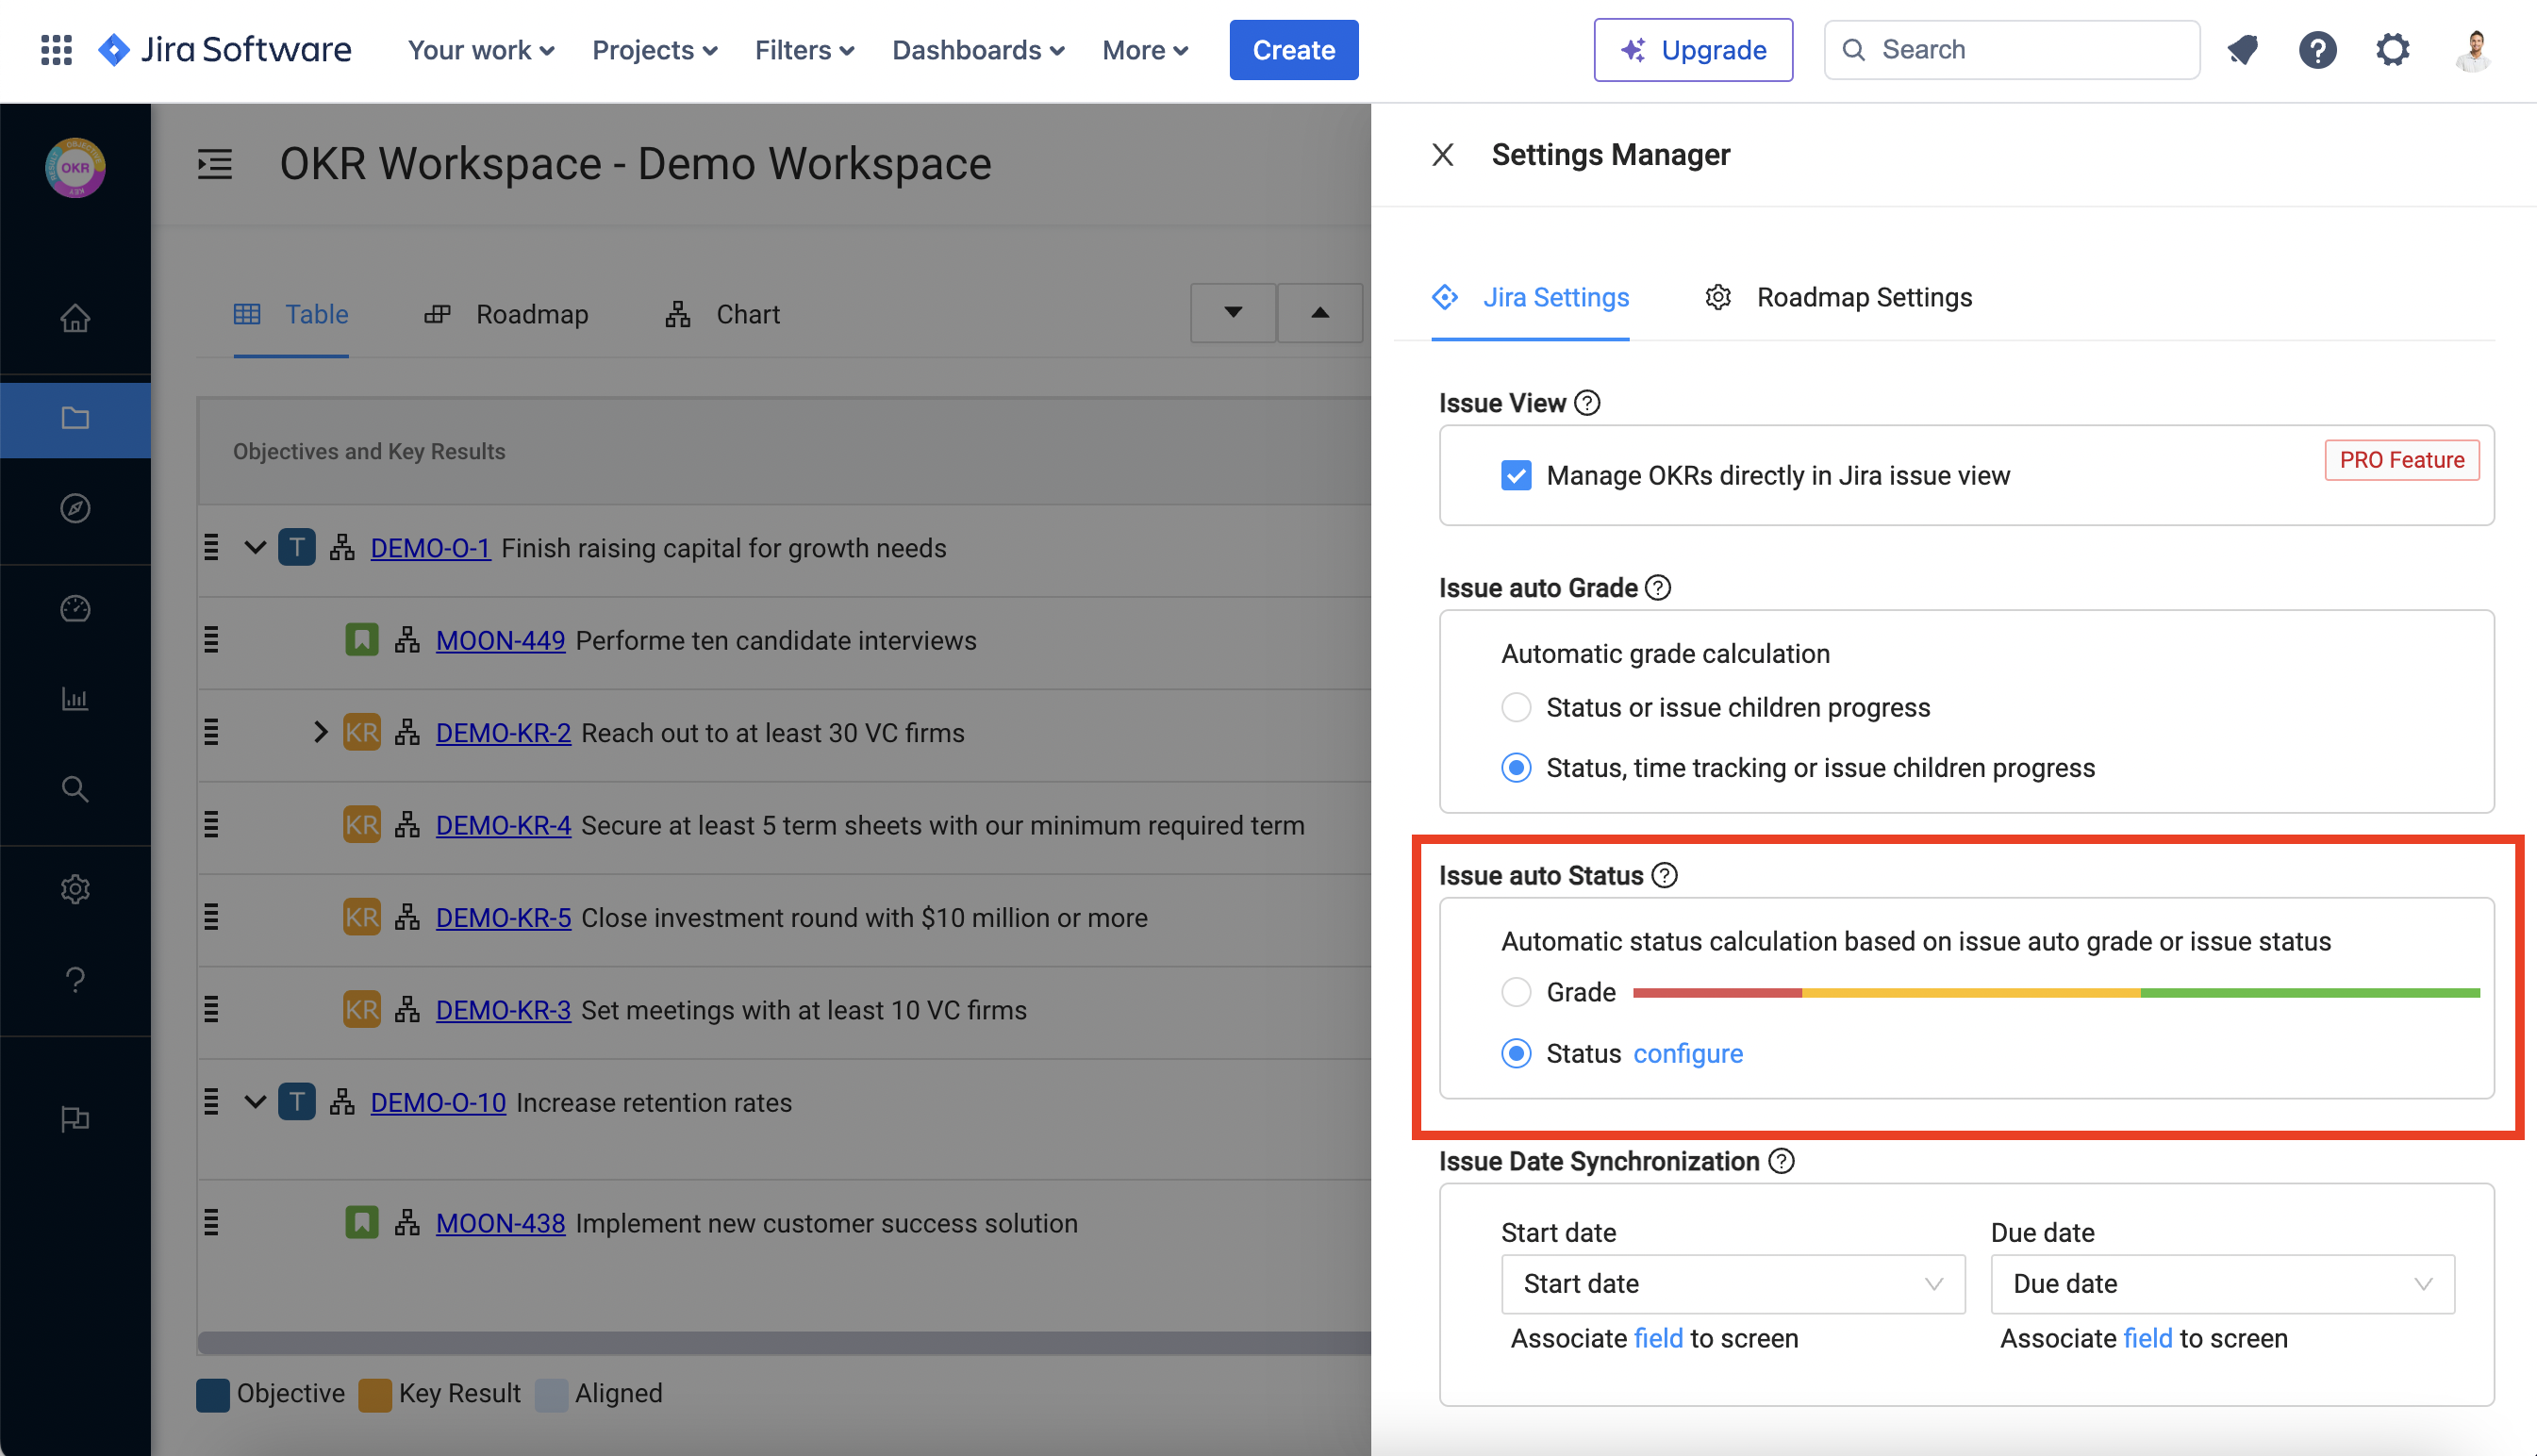Select the Grade radio option
The width and height of the screenshot is (2537, 1456).
tap(1516, 992)
